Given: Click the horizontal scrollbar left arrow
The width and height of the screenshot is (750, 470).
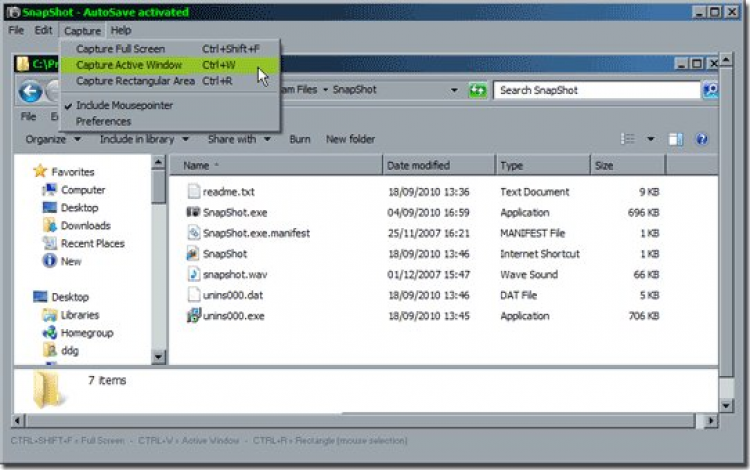Looking at the screenshot, I should pyautogui.click(x=18, y=421).
